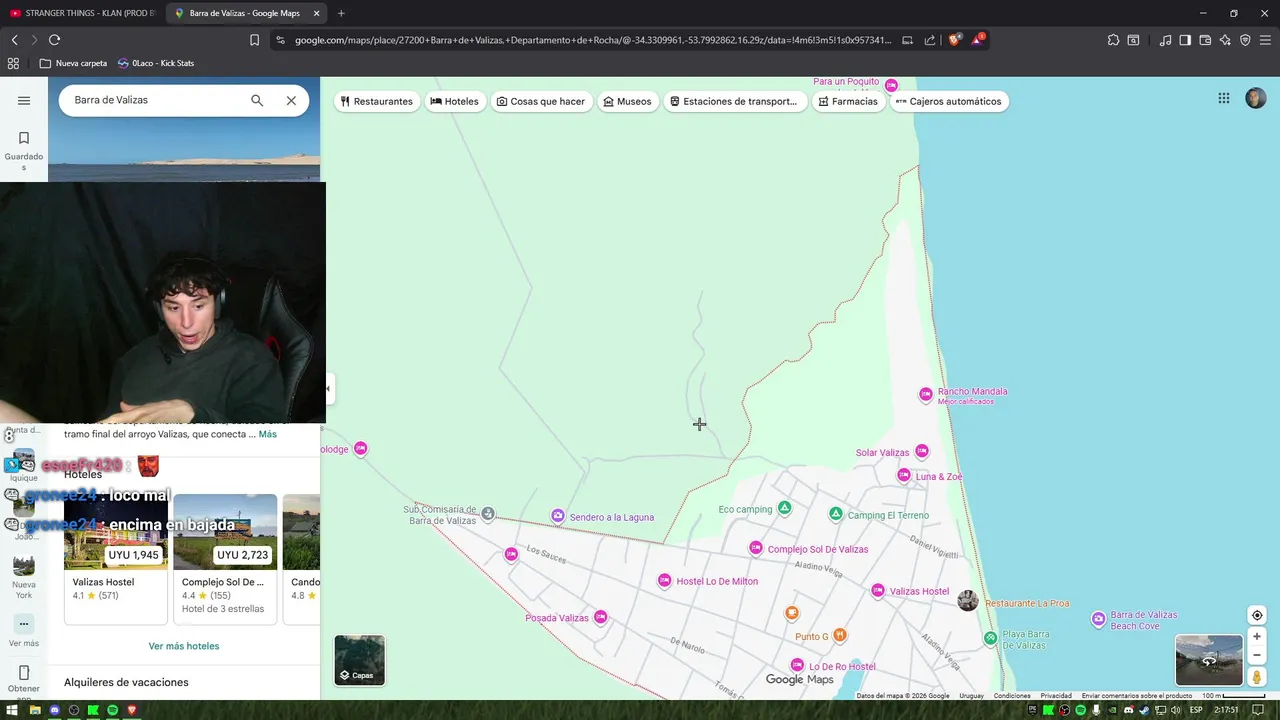The height and width of the screenshot is (720, 1280).
Task: Filter map by Farmacias
Action: pos(848,101)
